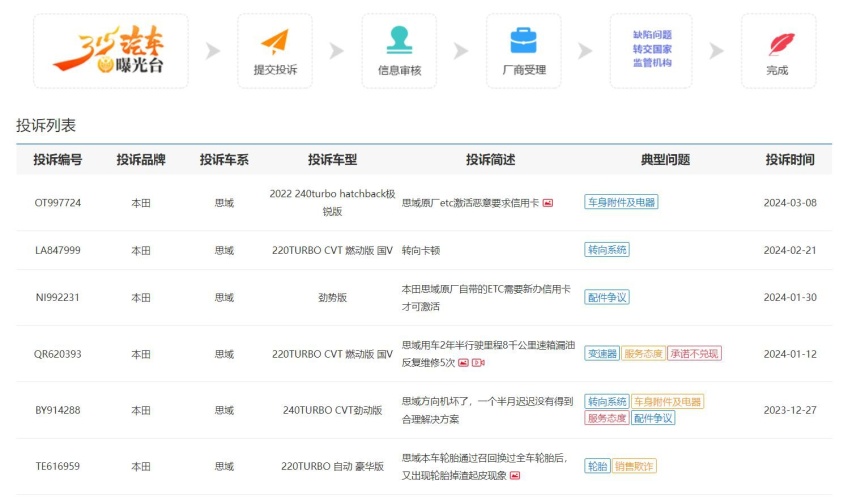Select the 车身附件及电器 tag on BY914288 row
Screen dimensions: 852x497
tap(667, 401)
